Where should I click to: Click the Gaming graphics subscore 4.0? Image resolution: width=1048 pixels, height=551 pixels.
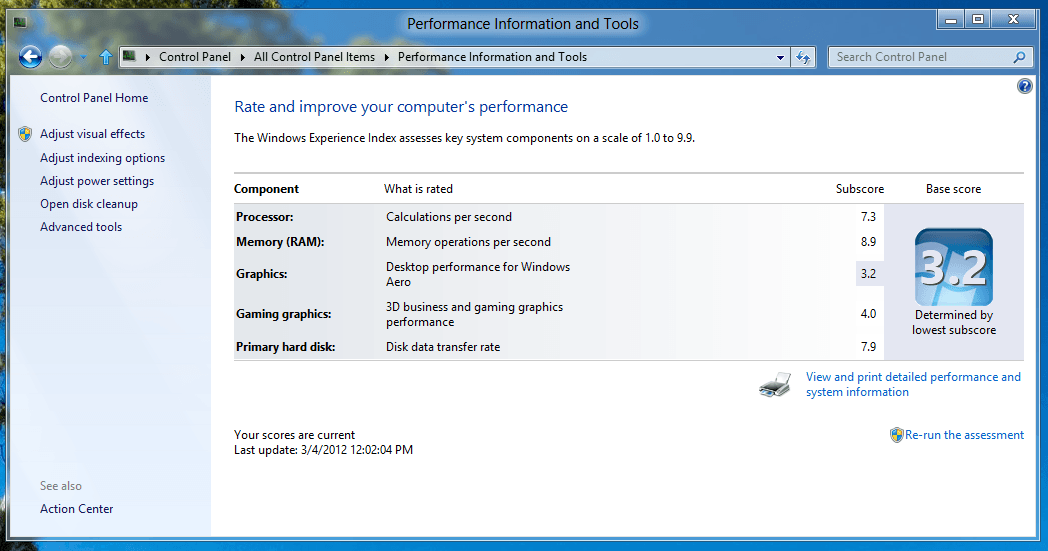(x=868, y=314)
